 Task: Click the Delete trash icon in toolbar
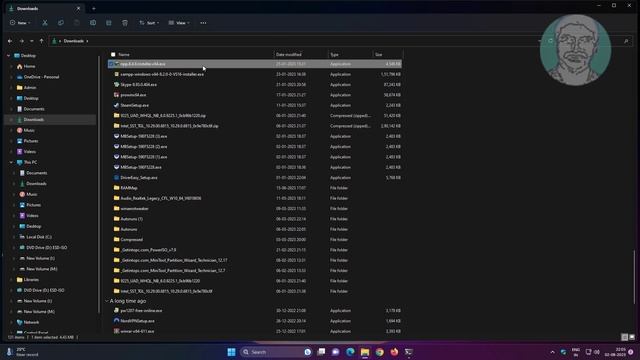tap(125, 23)
